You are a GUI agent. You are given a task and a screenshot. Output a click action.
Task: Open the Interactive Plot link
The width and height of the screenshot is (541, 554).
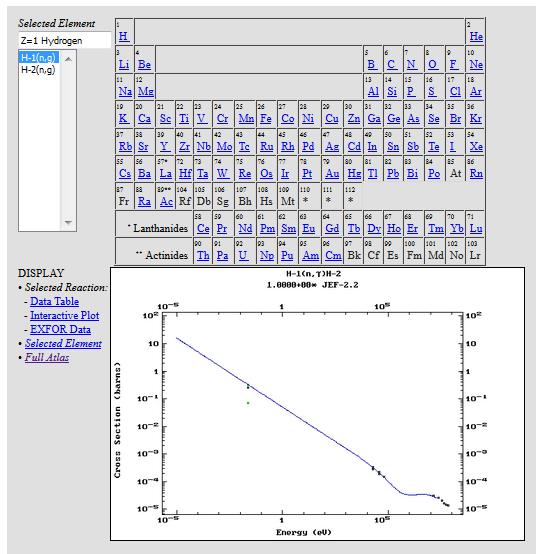coord(64,315)
